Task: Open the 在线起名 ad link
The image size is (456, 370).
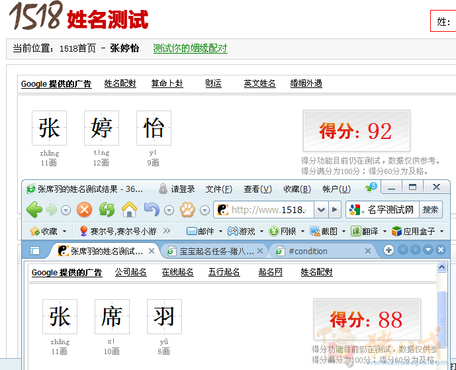Action: pos(177,272)
